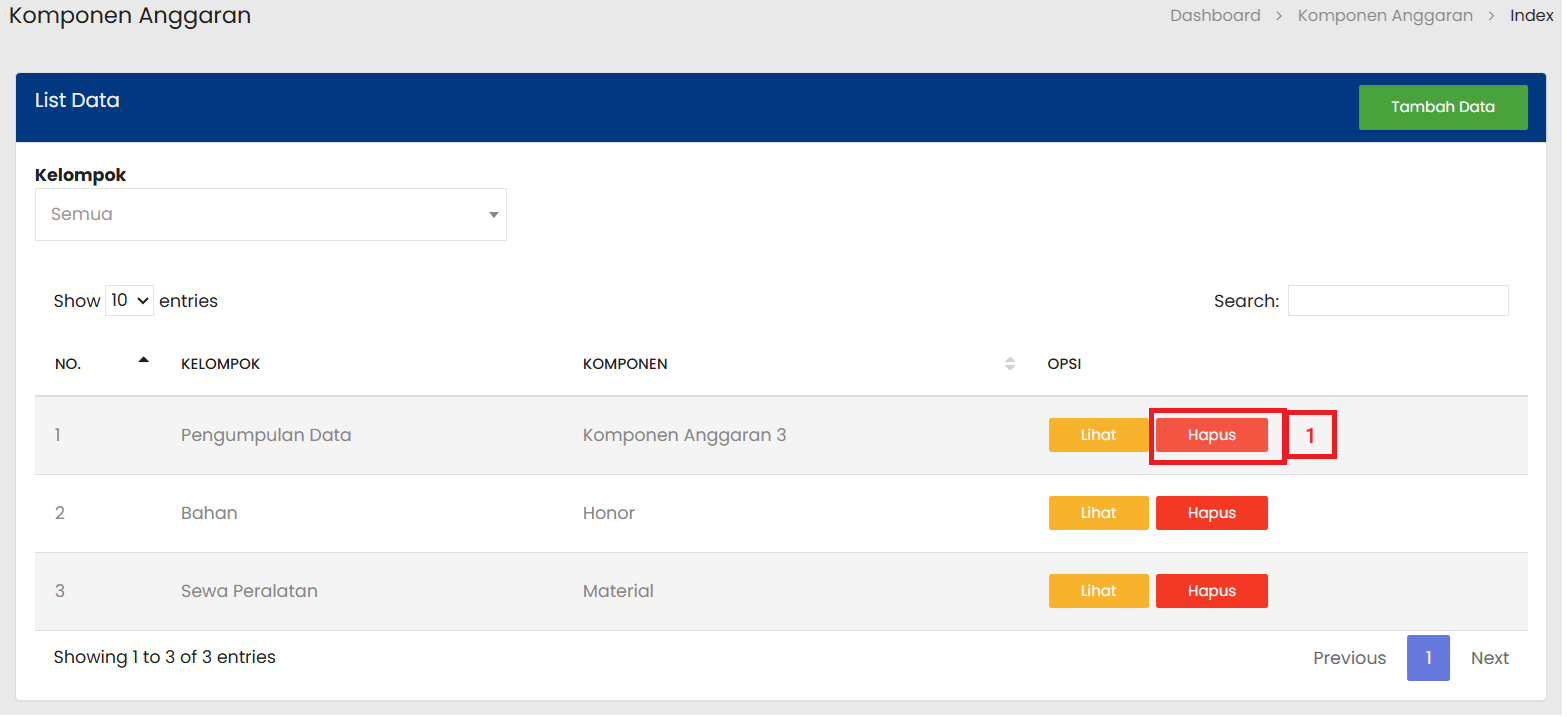Navigate to Dashboard in the breadcrumb

pyautogui.click(x=1215, y=15)
